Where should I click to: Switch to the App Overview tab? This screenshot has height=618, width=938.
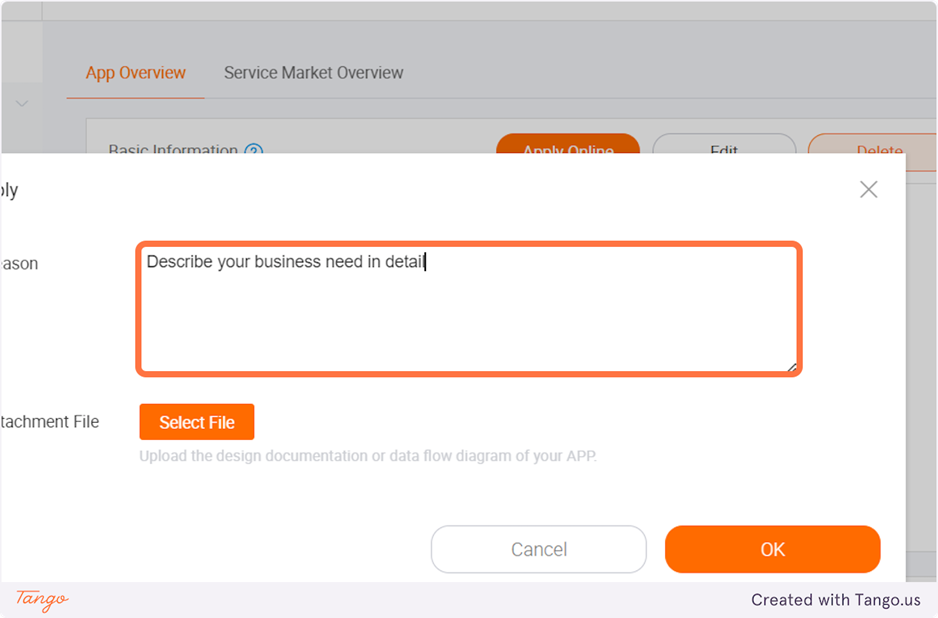click(135, 73)
